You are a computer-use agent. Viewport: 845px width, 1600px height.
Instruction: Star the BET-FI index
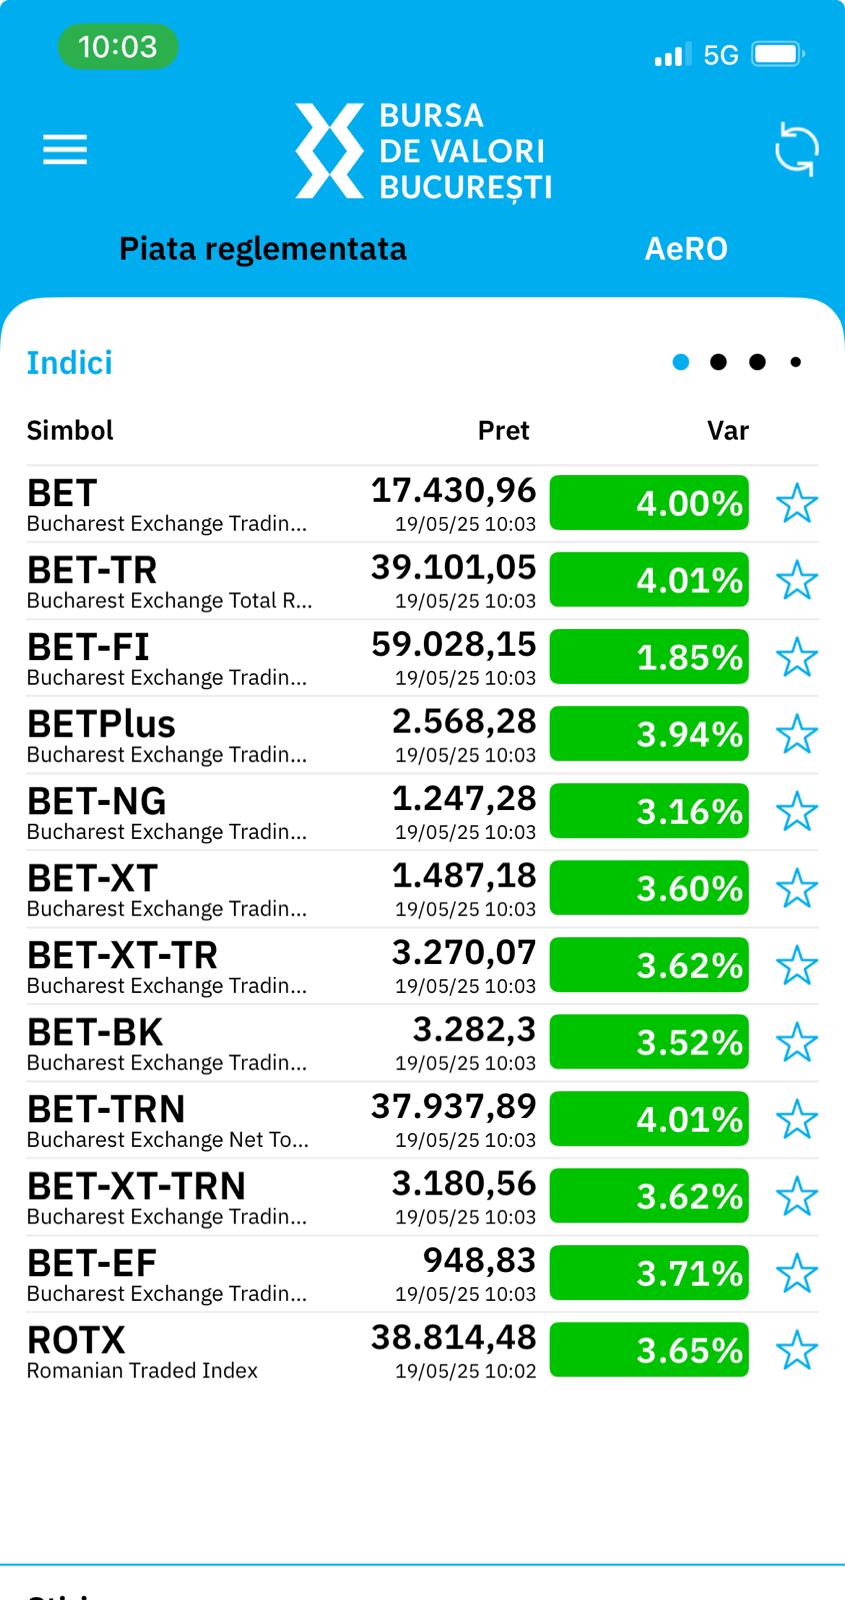tap(797, 657)
